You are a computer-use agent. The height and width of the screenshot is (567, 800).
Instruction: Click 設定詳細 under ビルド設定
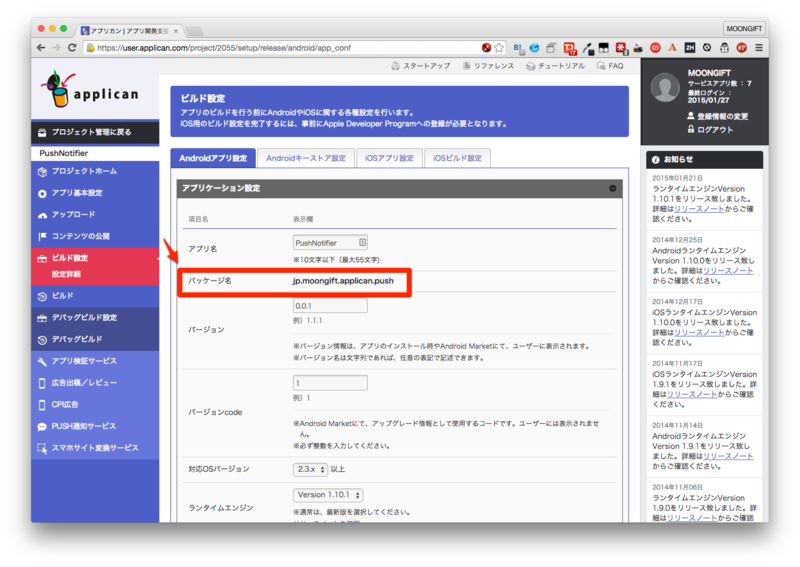[x=66, y=274]
